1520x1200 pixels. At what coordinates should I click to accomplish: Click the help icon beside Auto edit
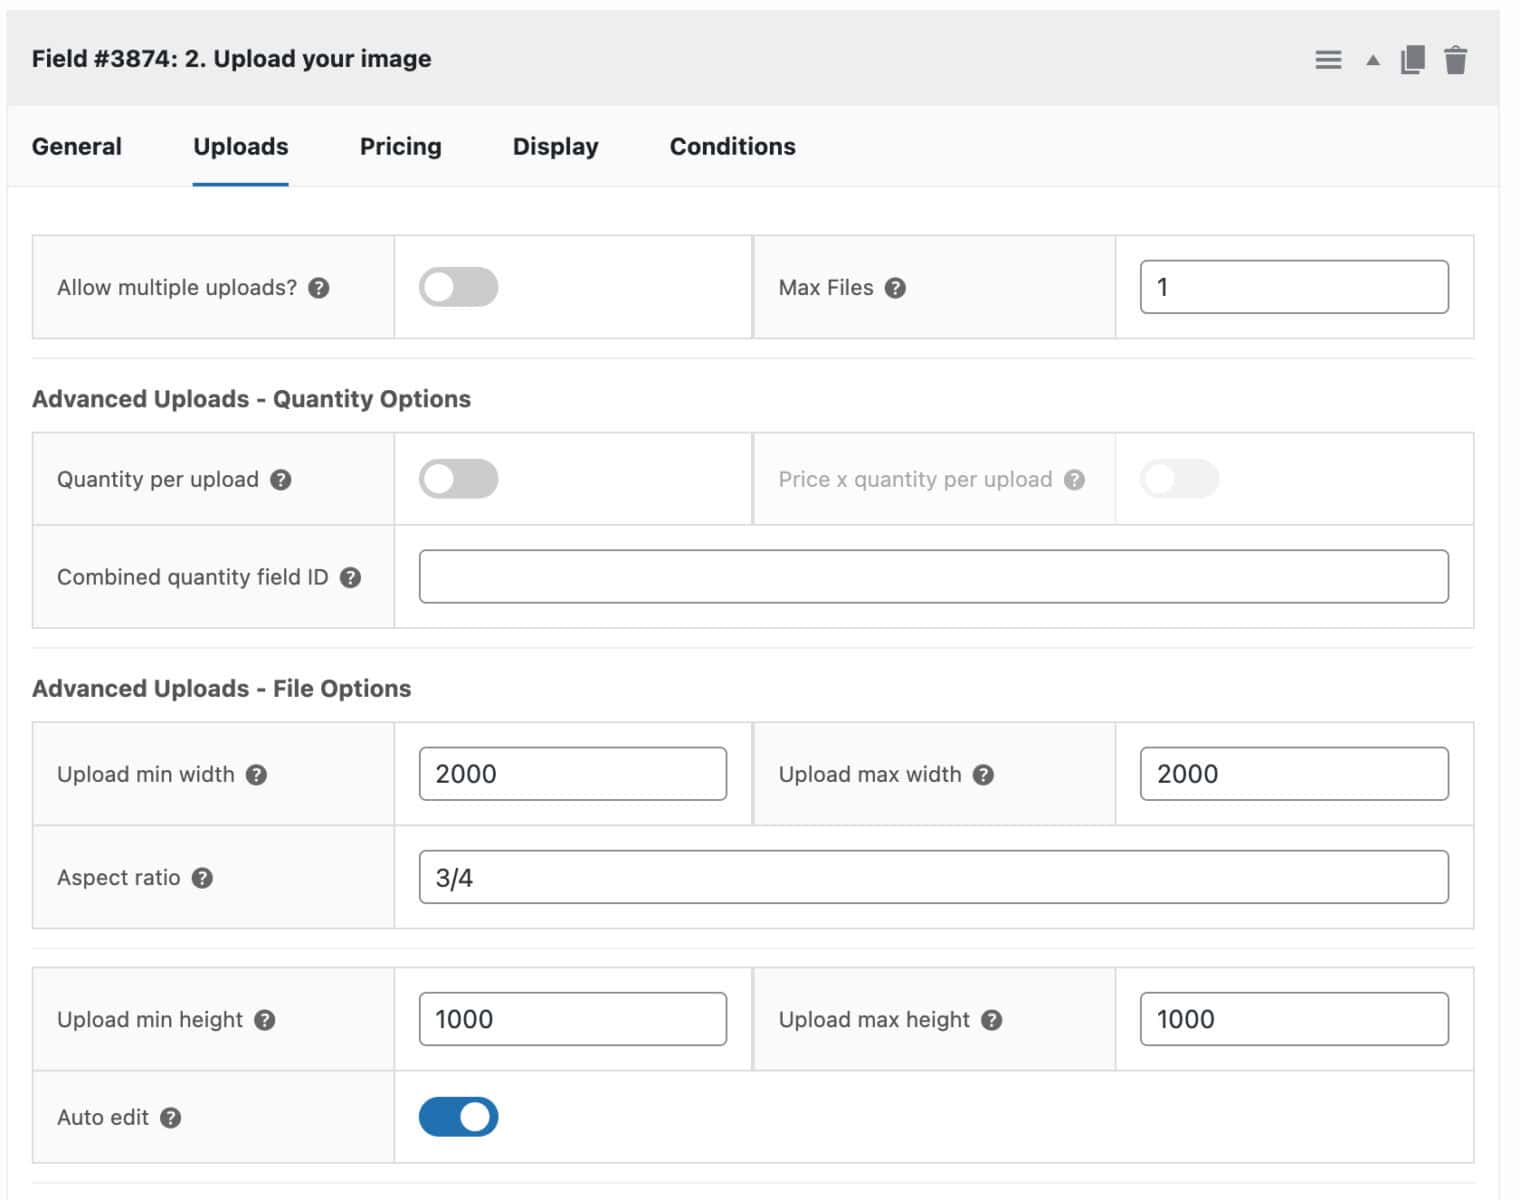point(169,1118)
